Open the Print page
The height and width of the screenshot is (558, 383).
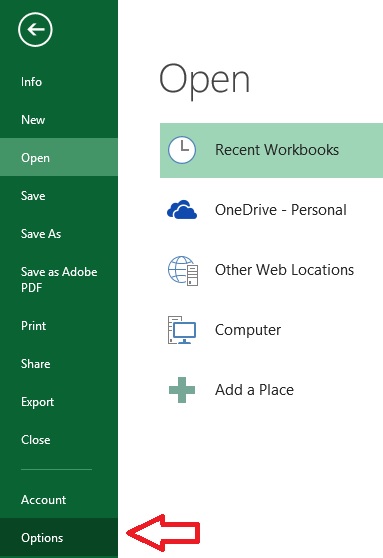pos(33,326)
